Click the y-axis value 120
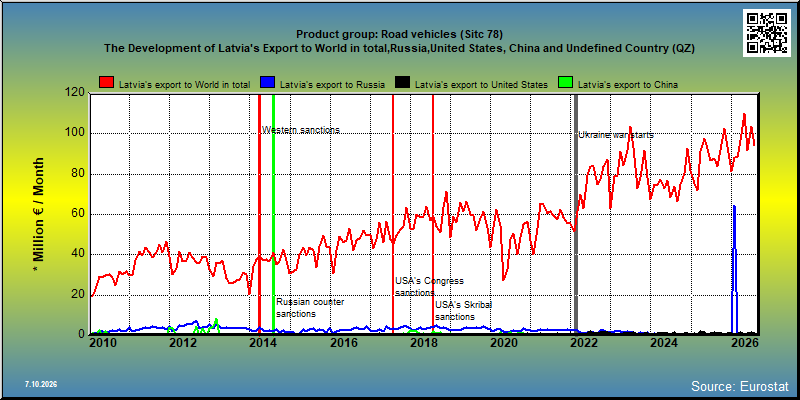 tap(76, 92)
